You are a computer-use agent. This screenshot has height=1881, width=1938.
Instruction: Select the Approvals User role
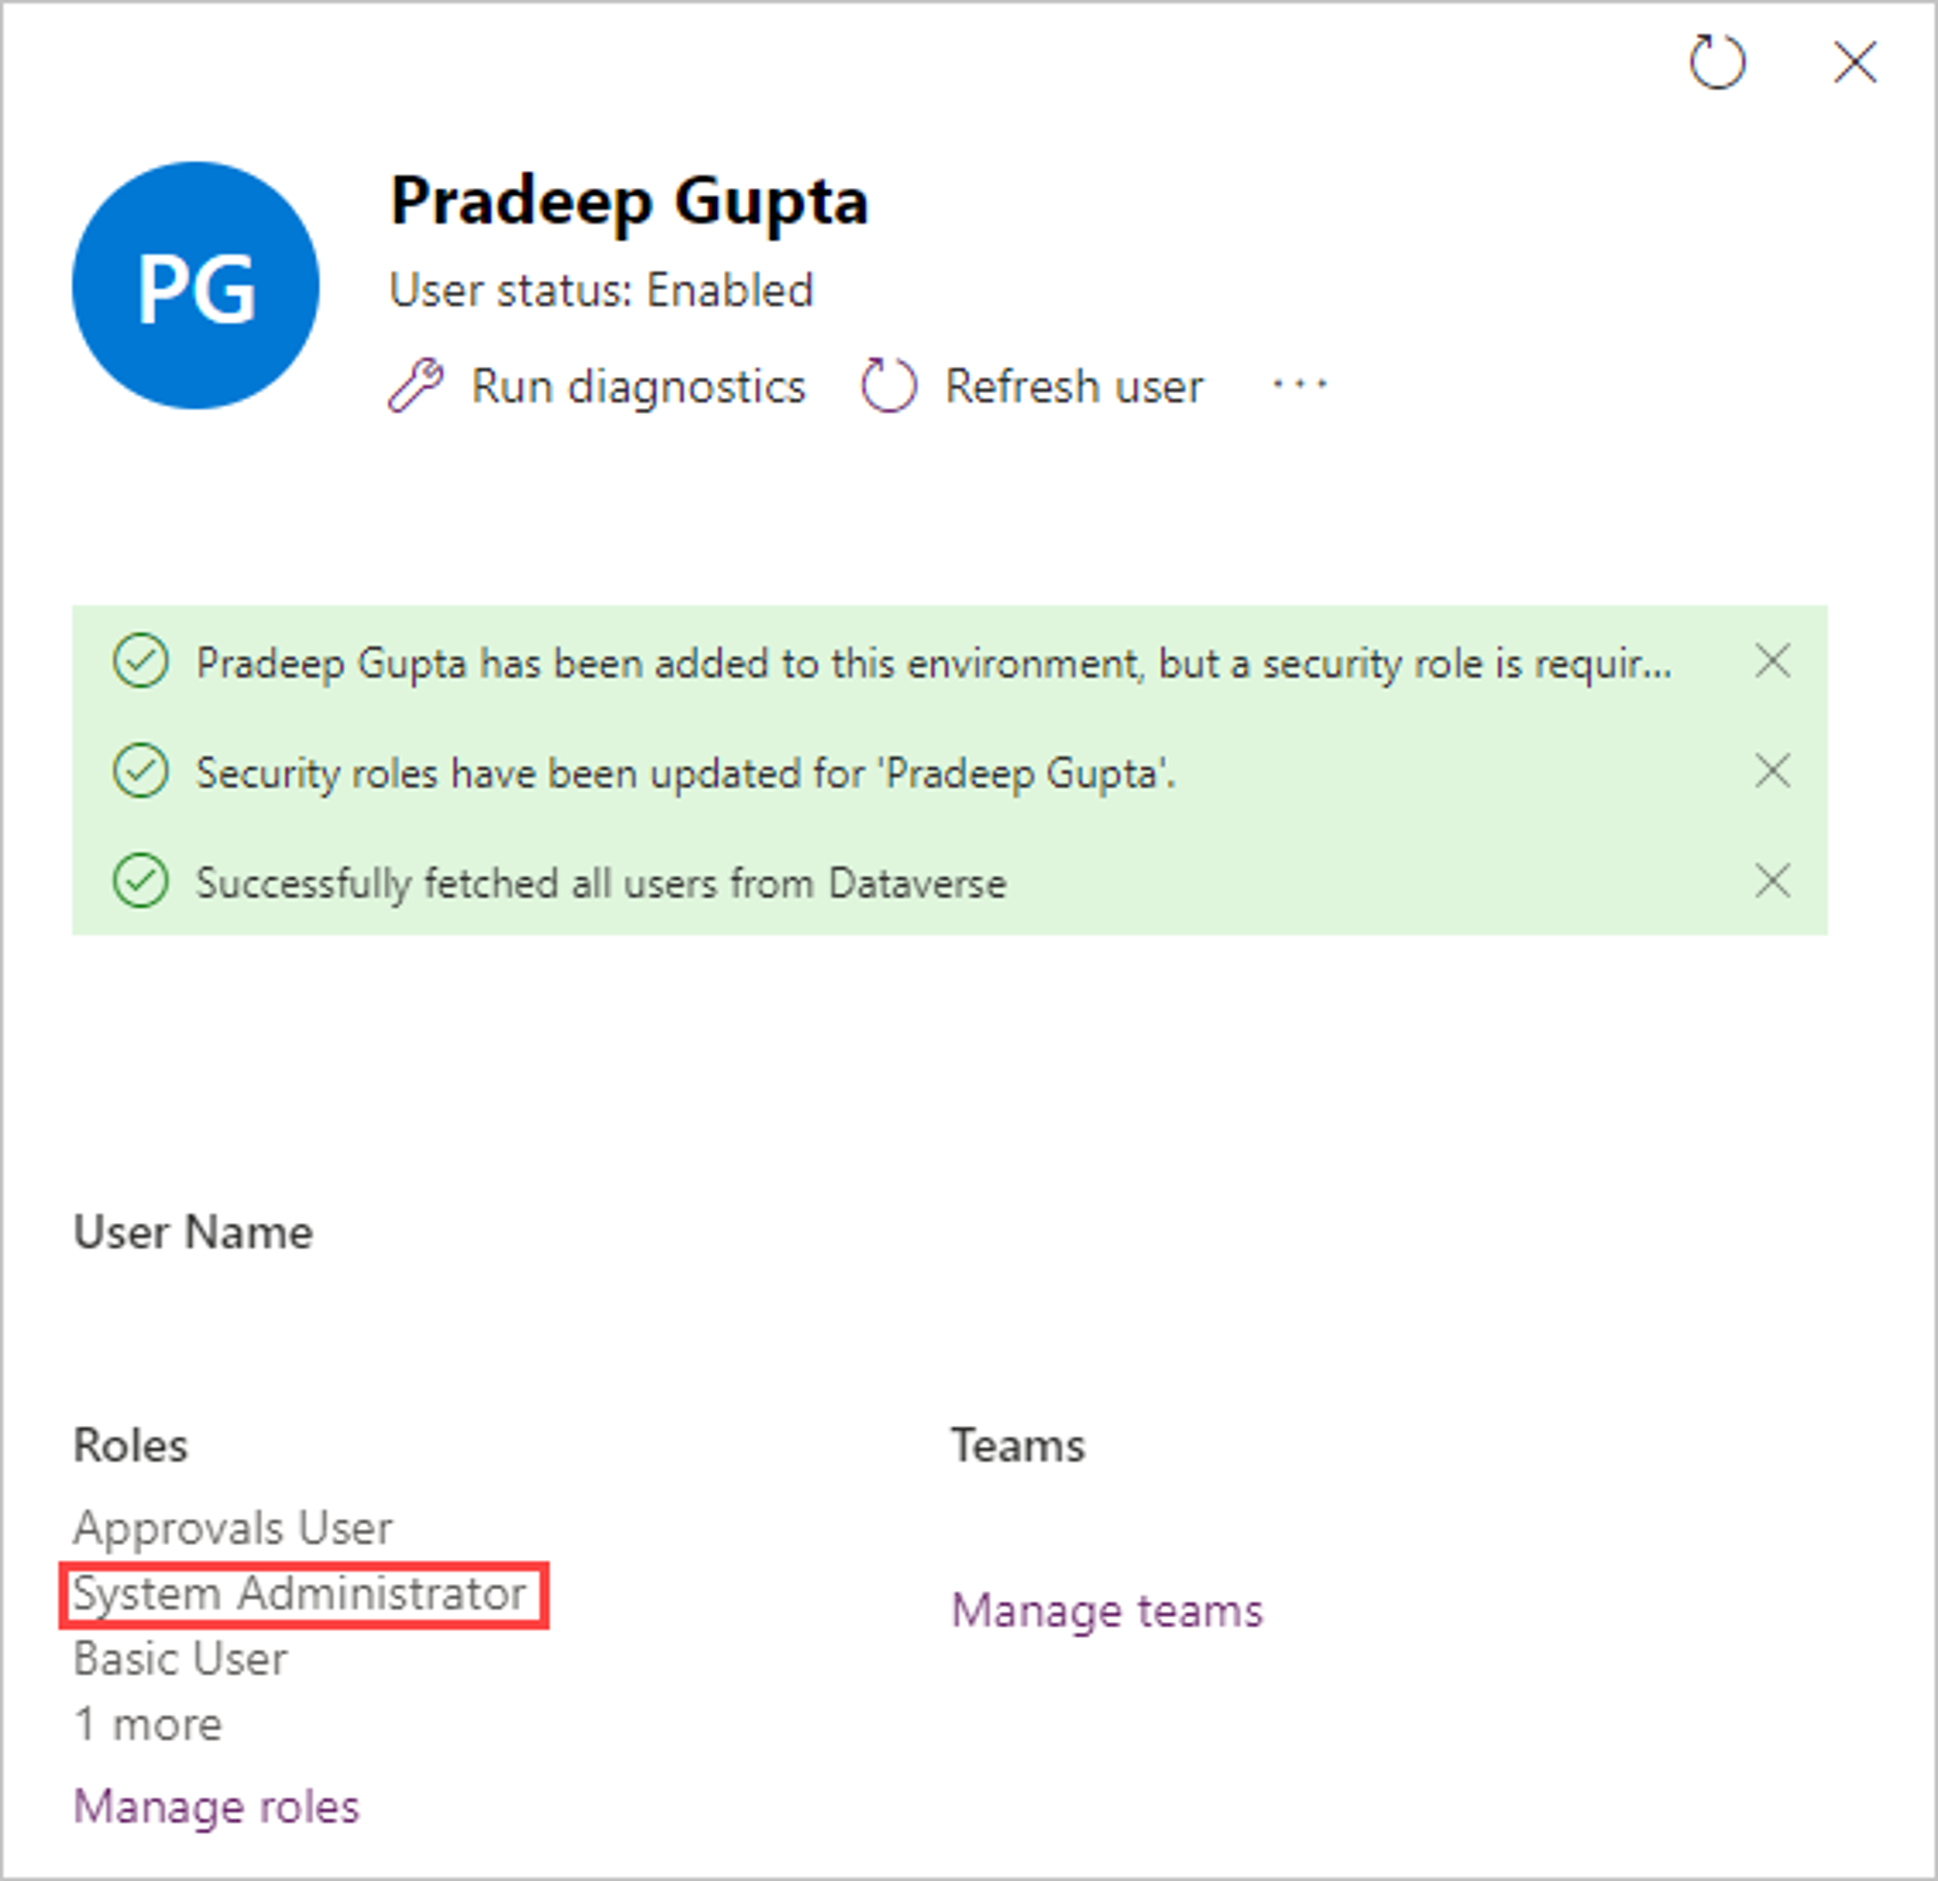point(233,1528)
